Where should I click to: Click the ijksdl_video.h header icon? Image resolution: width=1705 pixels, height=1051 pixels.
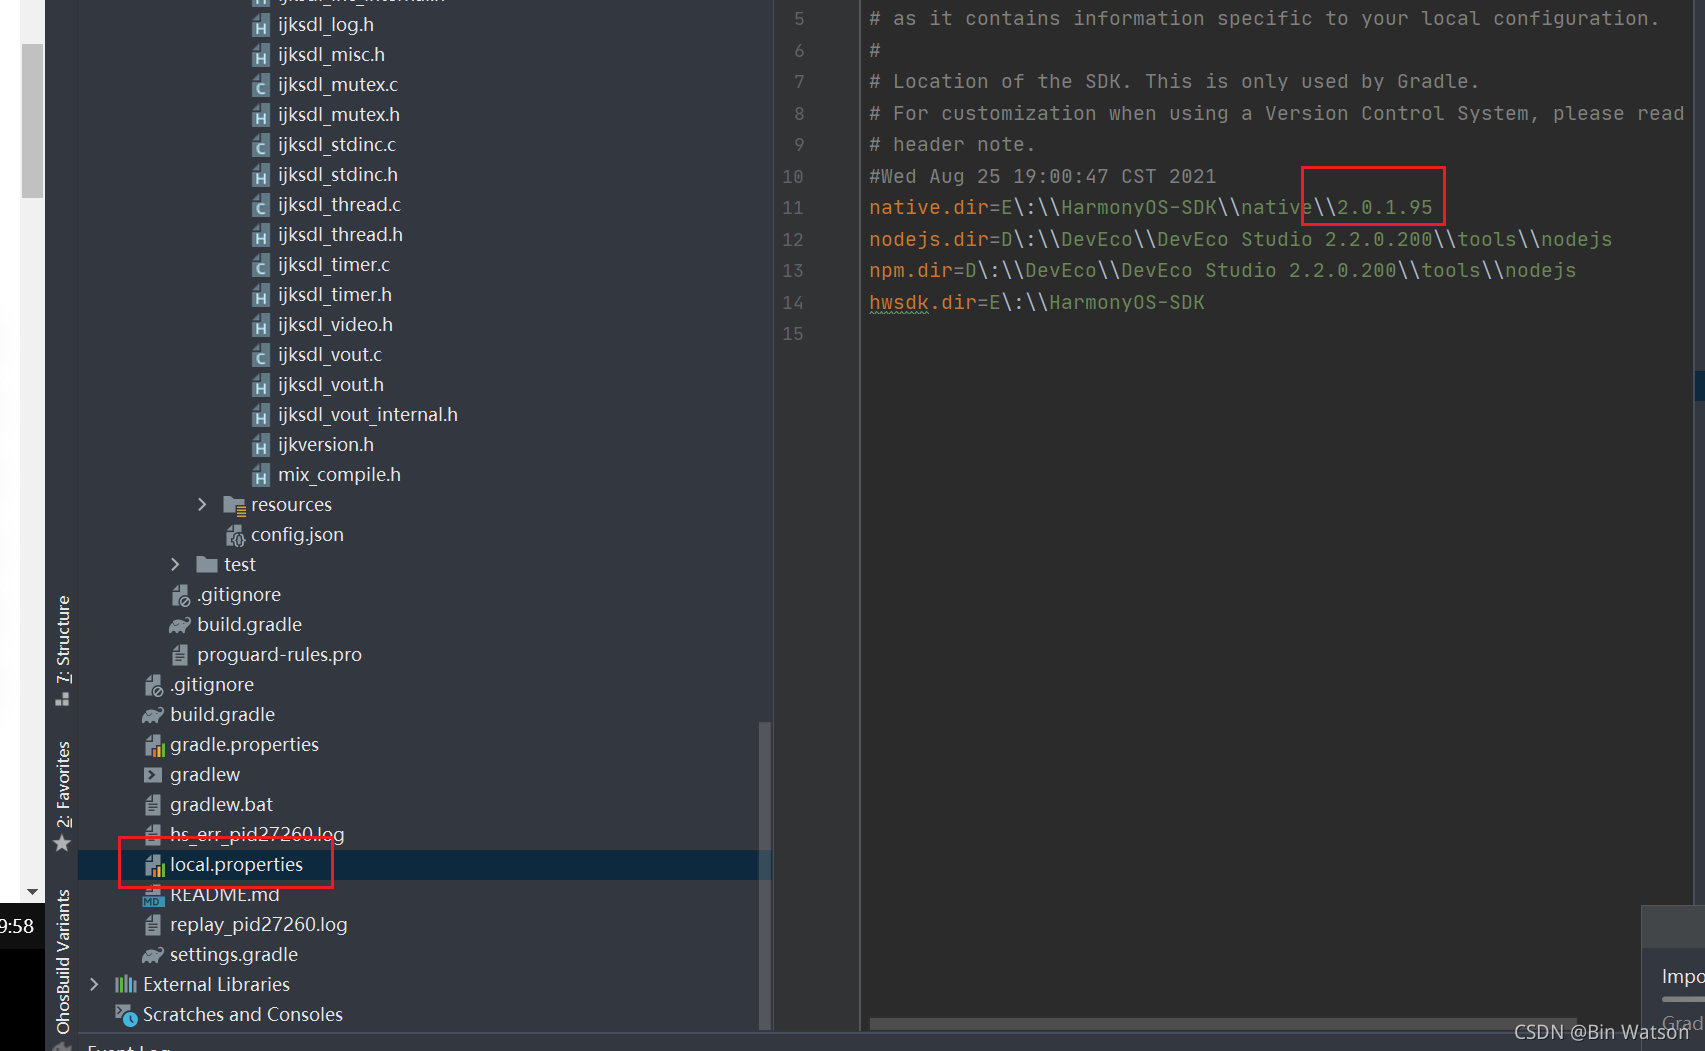(x=260, y=325)
